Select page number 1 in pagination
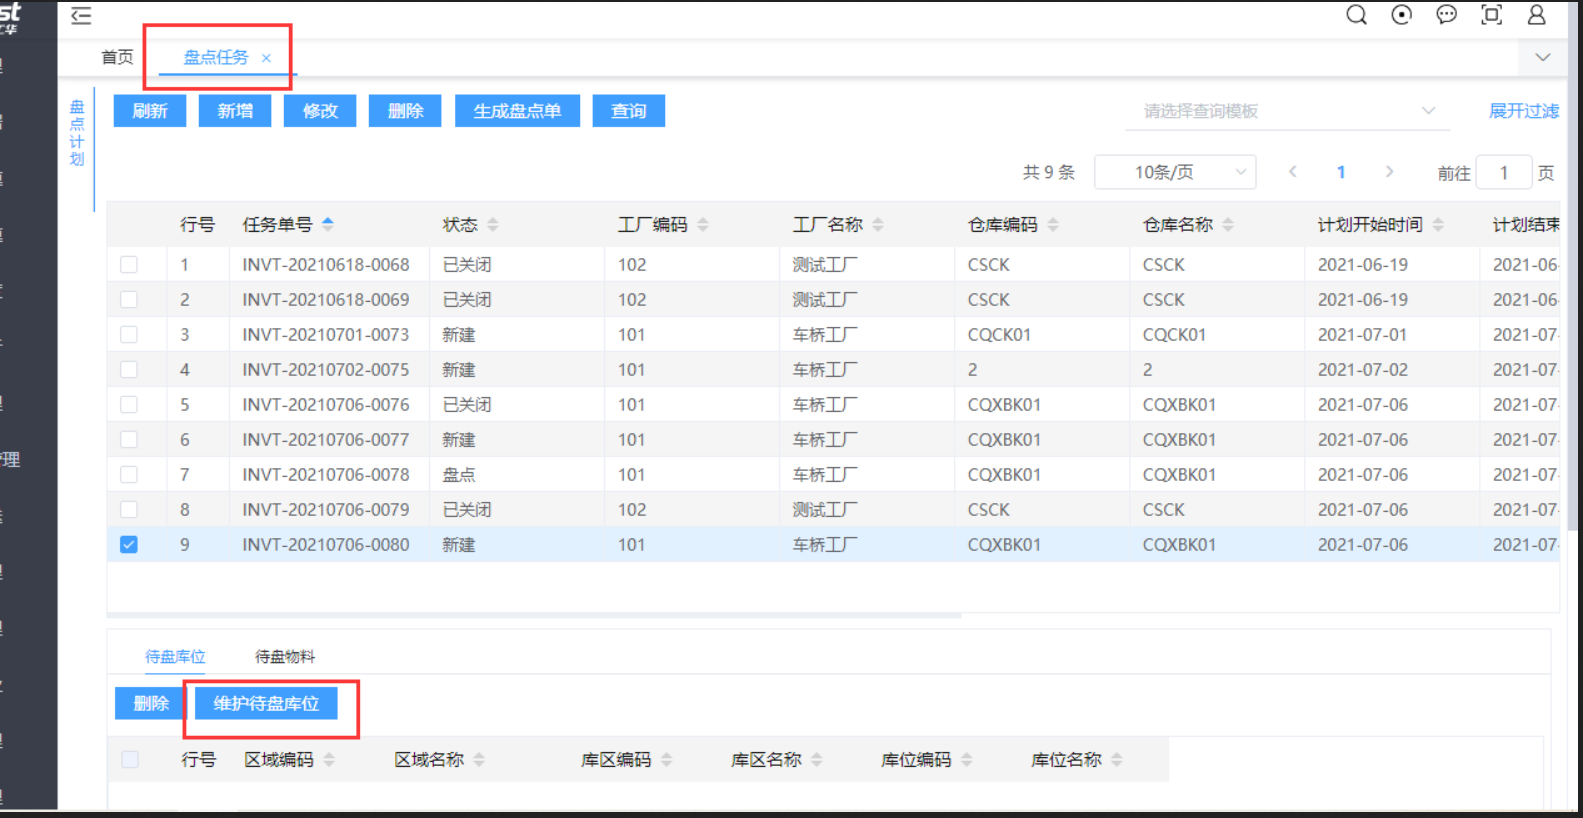The image size is (1583, 818). point(1341,172)
